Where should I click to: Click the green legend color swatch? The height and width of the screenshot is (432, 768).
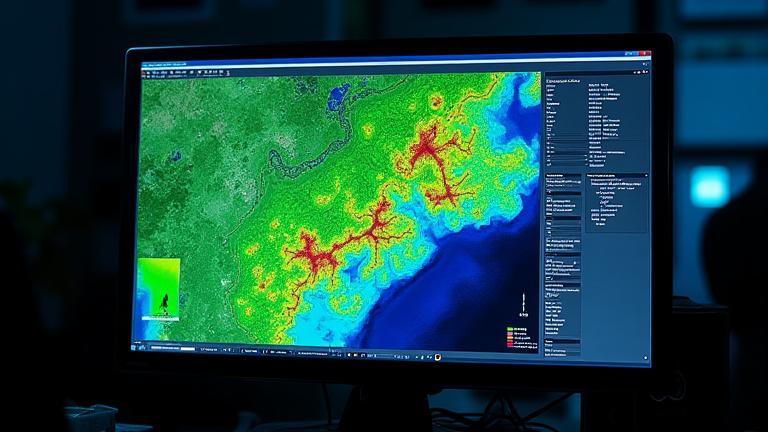click(511, 328)
